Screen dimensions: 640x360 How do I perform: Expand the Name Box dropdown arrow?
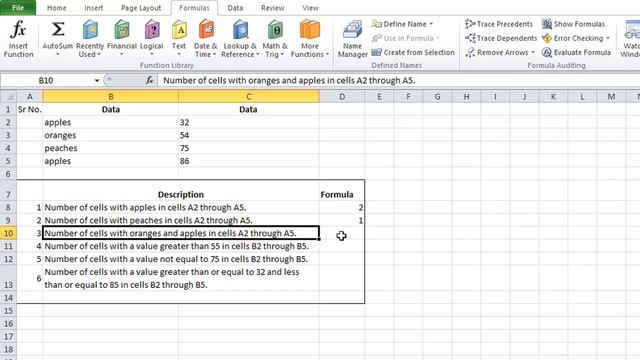pos(97,80)
